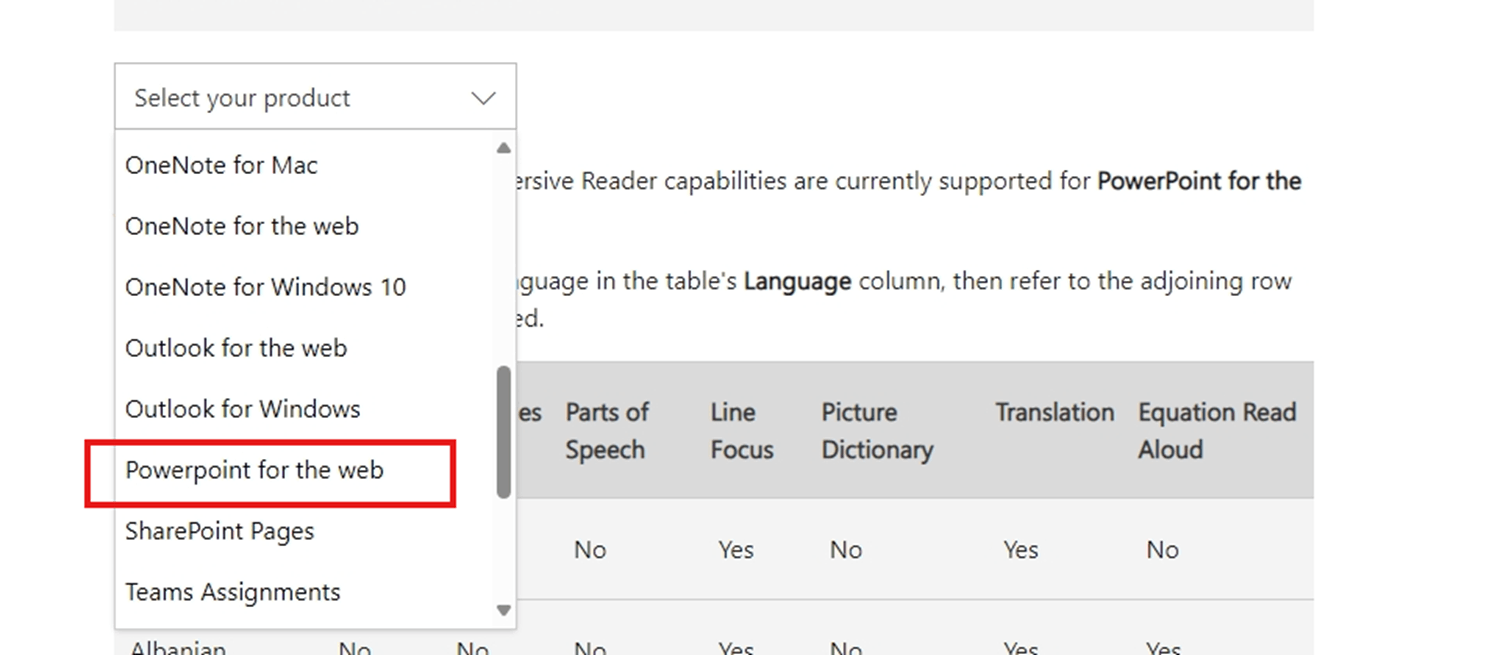This screenshot has width=1489, height=655.
Task: Select SharePoint Pages in the dropdown list
Action: (219, 531)
